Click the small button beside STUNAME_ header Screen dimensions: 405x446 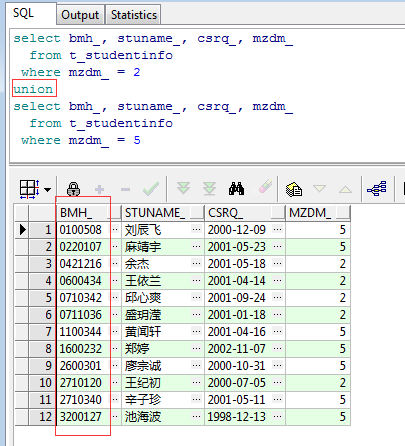pos(197,213)
